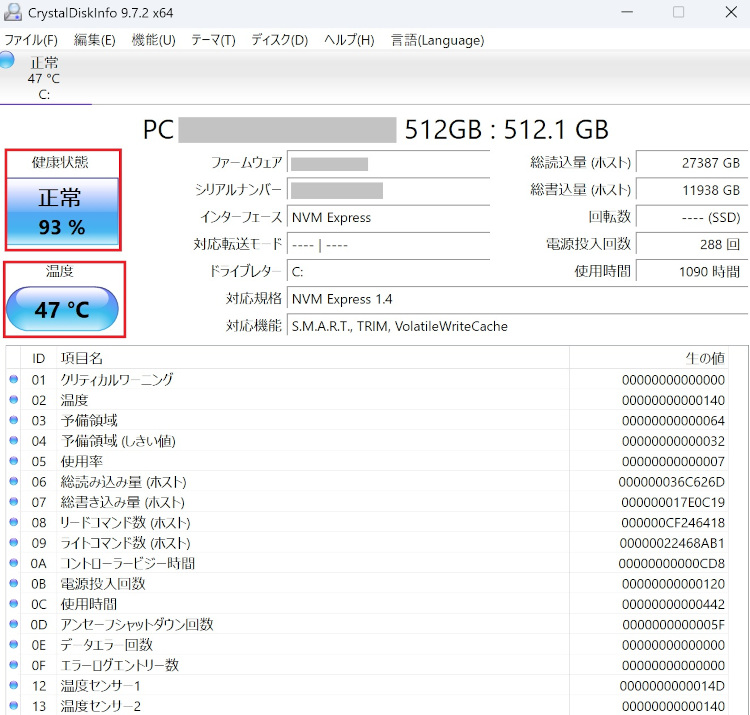
Task: Open the 編集(E) menu
Action: tap(95, 40)
